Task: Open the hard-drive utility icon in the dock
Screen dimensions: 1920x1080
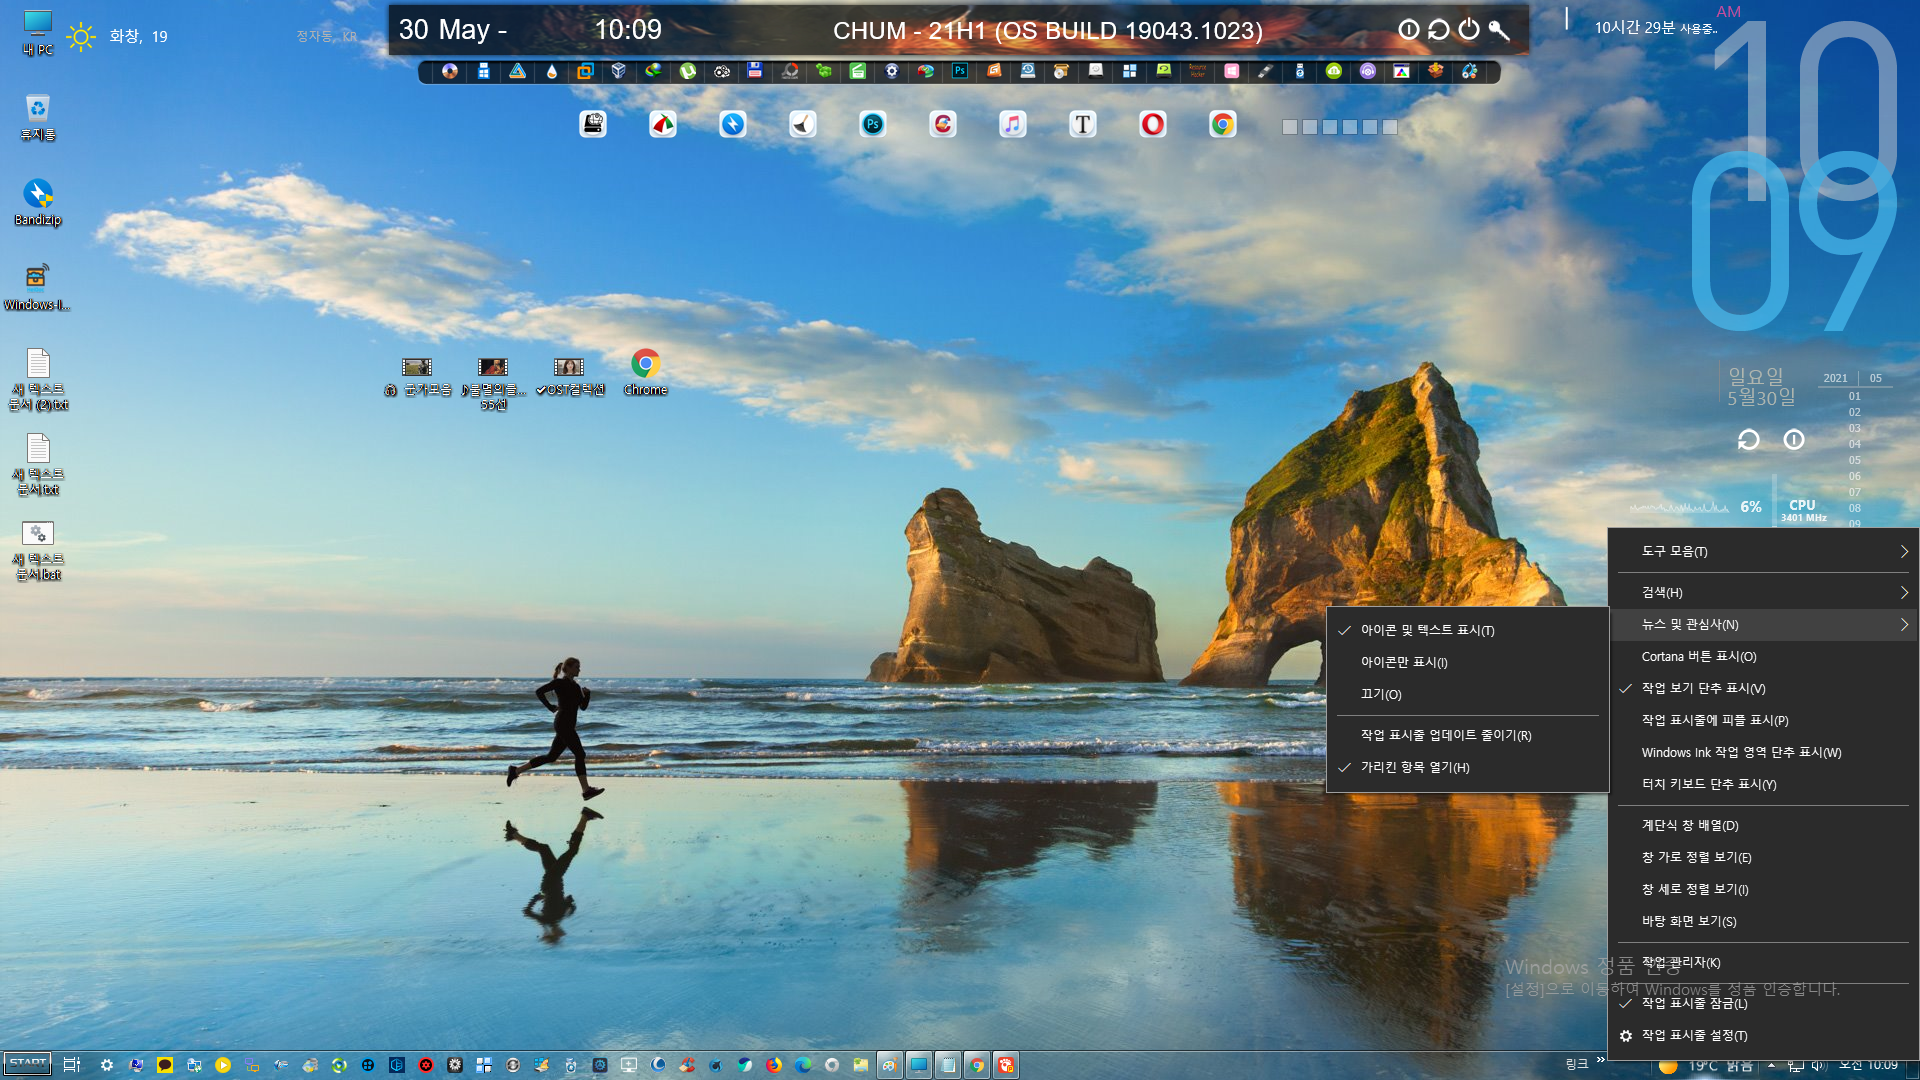Action: (x=593, y=124)
